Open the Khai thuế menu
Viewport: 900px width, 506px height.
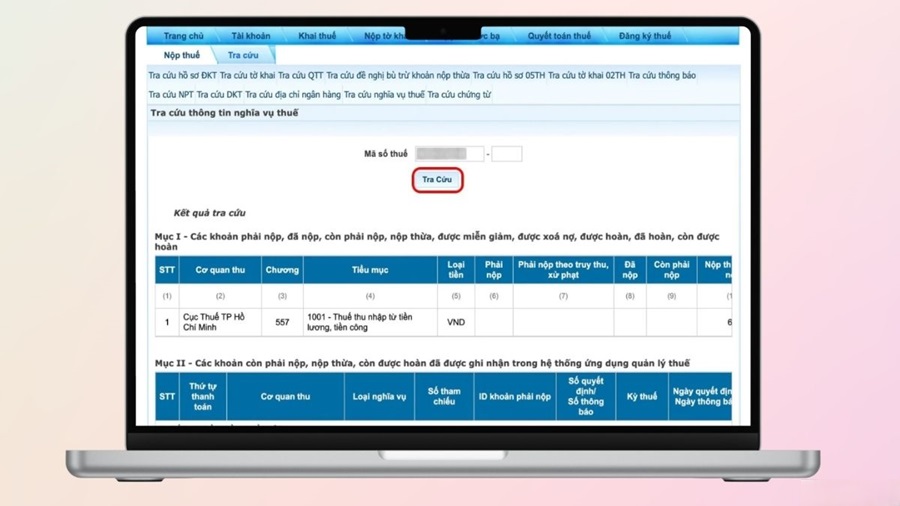(317, 36)
